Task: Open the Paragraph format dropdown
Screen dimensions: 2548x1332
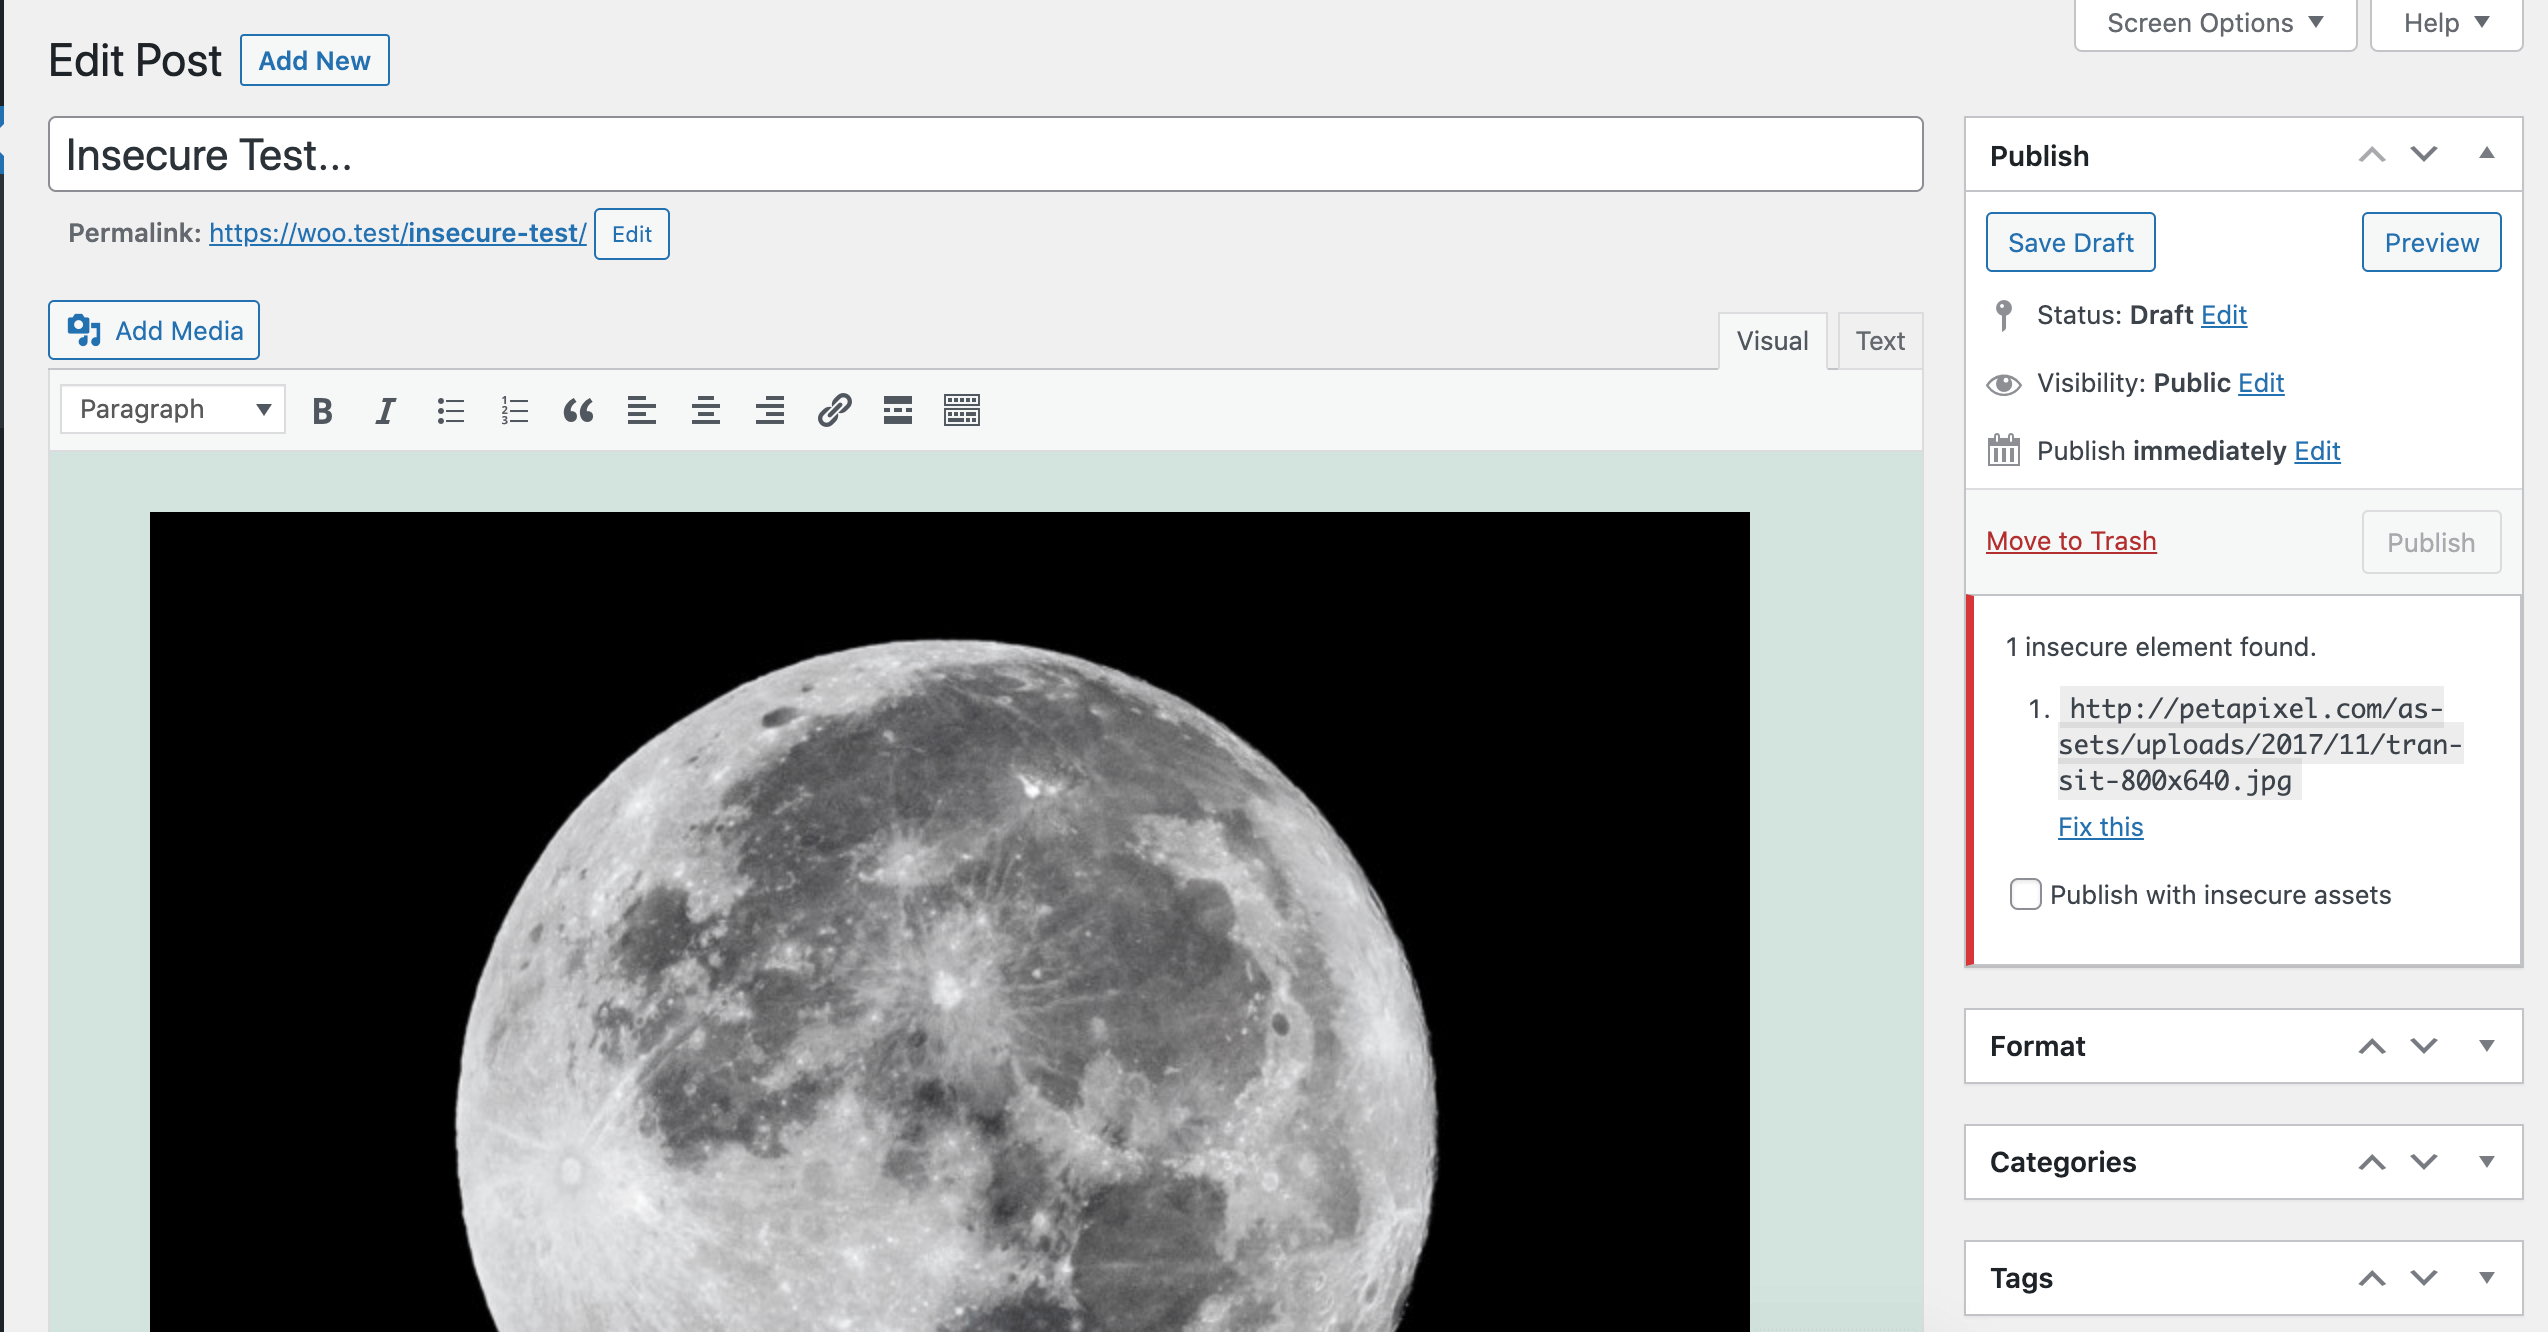Action: 173,409
